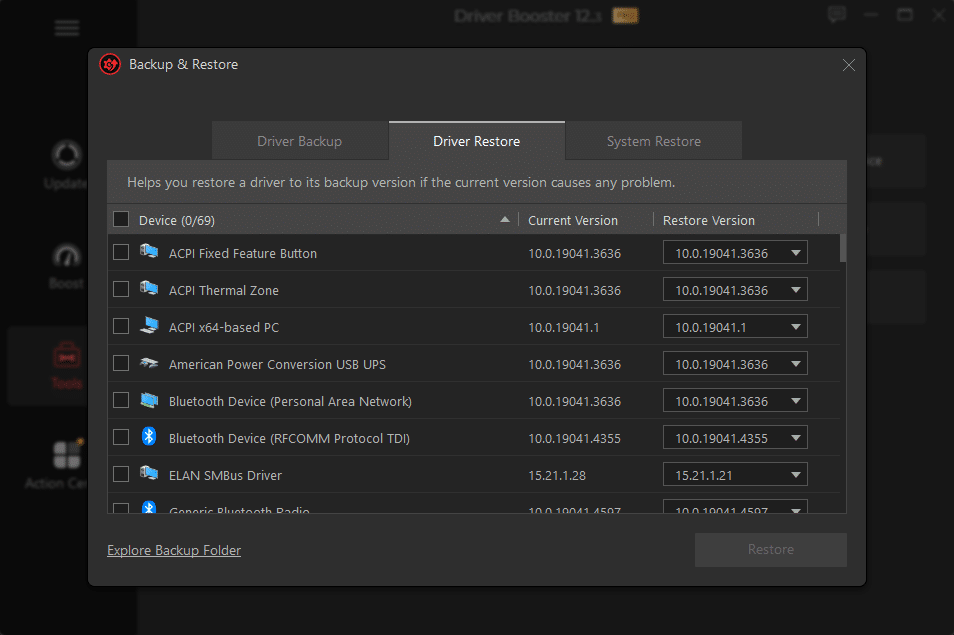Click the American Power Conversion USB UPS icon
The width and height of the screenshot is (954, 635).
149,363
